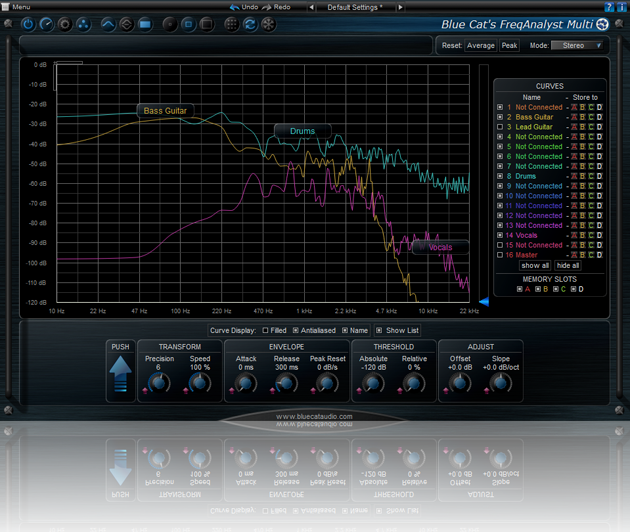
Task: Hide the Vocals curve checkbox
Action: 500,235
